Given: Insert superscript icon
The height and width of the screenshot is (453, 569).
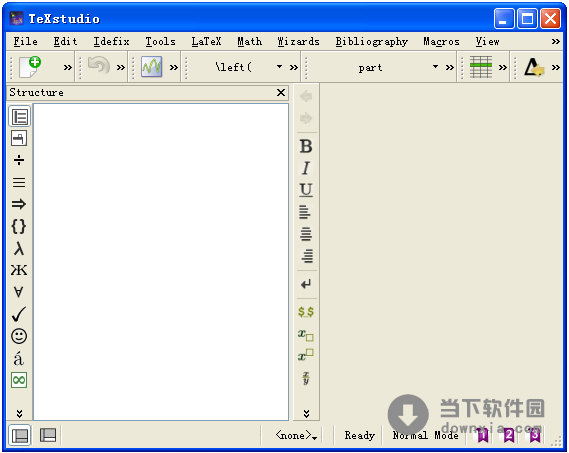Looking at the screenshot, I should pyautogui.click(x=306, y=355).
